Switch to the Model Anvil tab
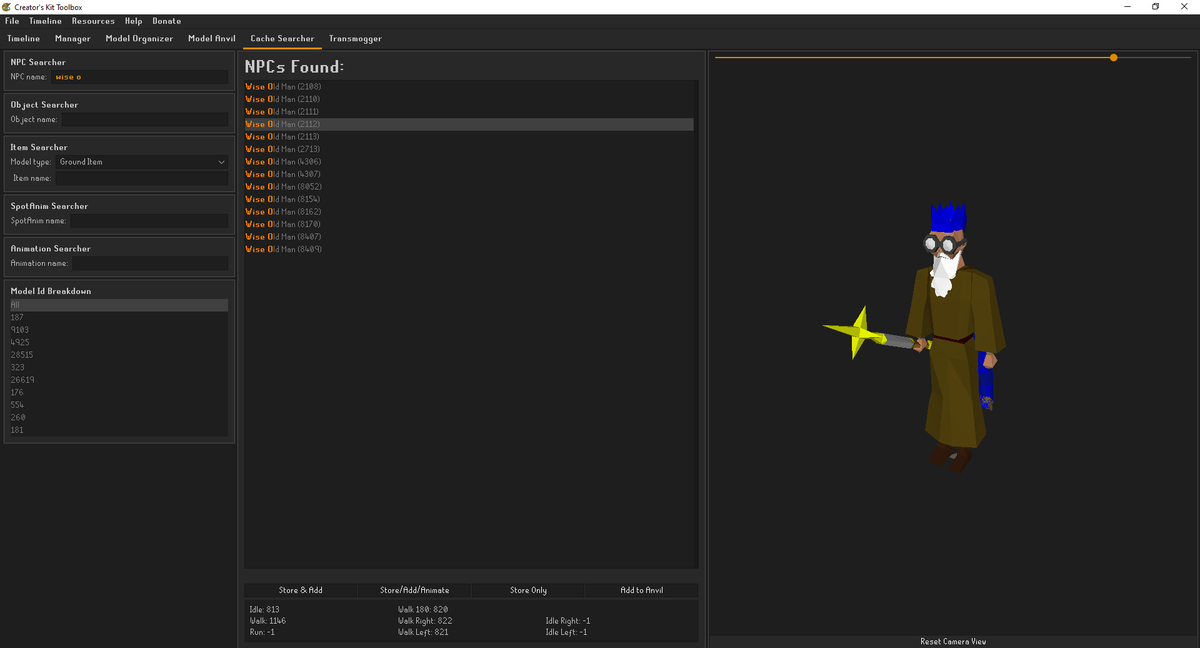The height and width of the screenshot is (648, 1200). [212, 39]
